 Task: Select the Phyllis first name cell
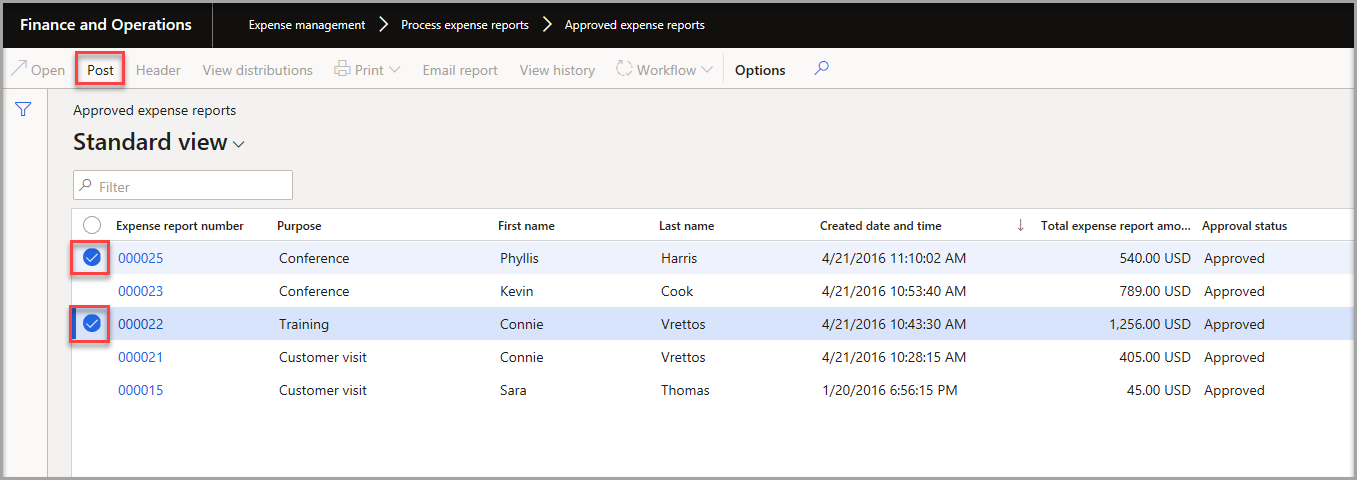tap(519, 258)
